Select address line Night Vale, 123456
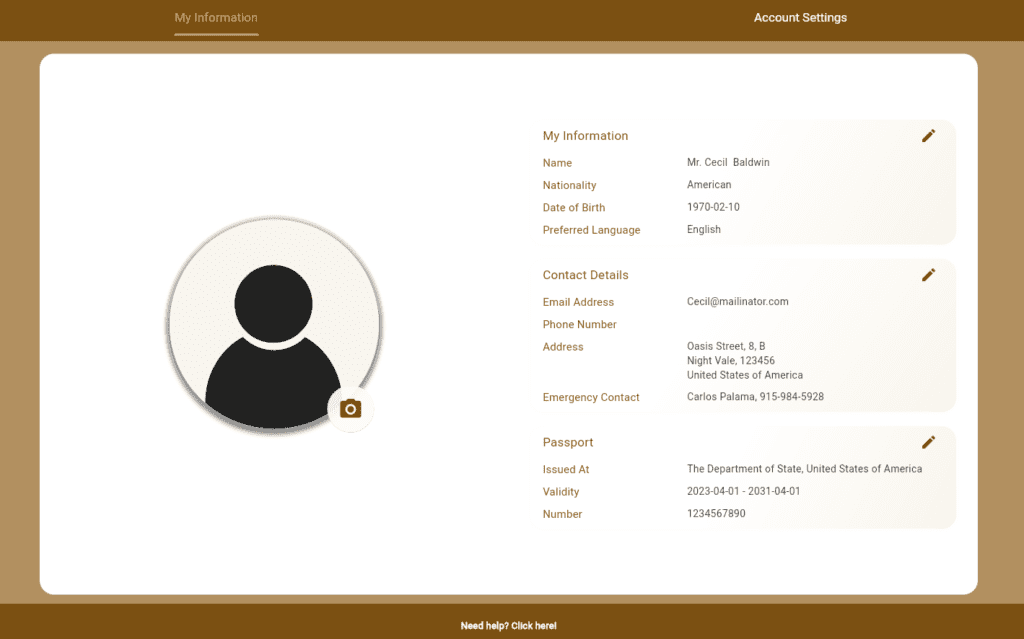Screen dimensions: 1024x639 point(731,361)
